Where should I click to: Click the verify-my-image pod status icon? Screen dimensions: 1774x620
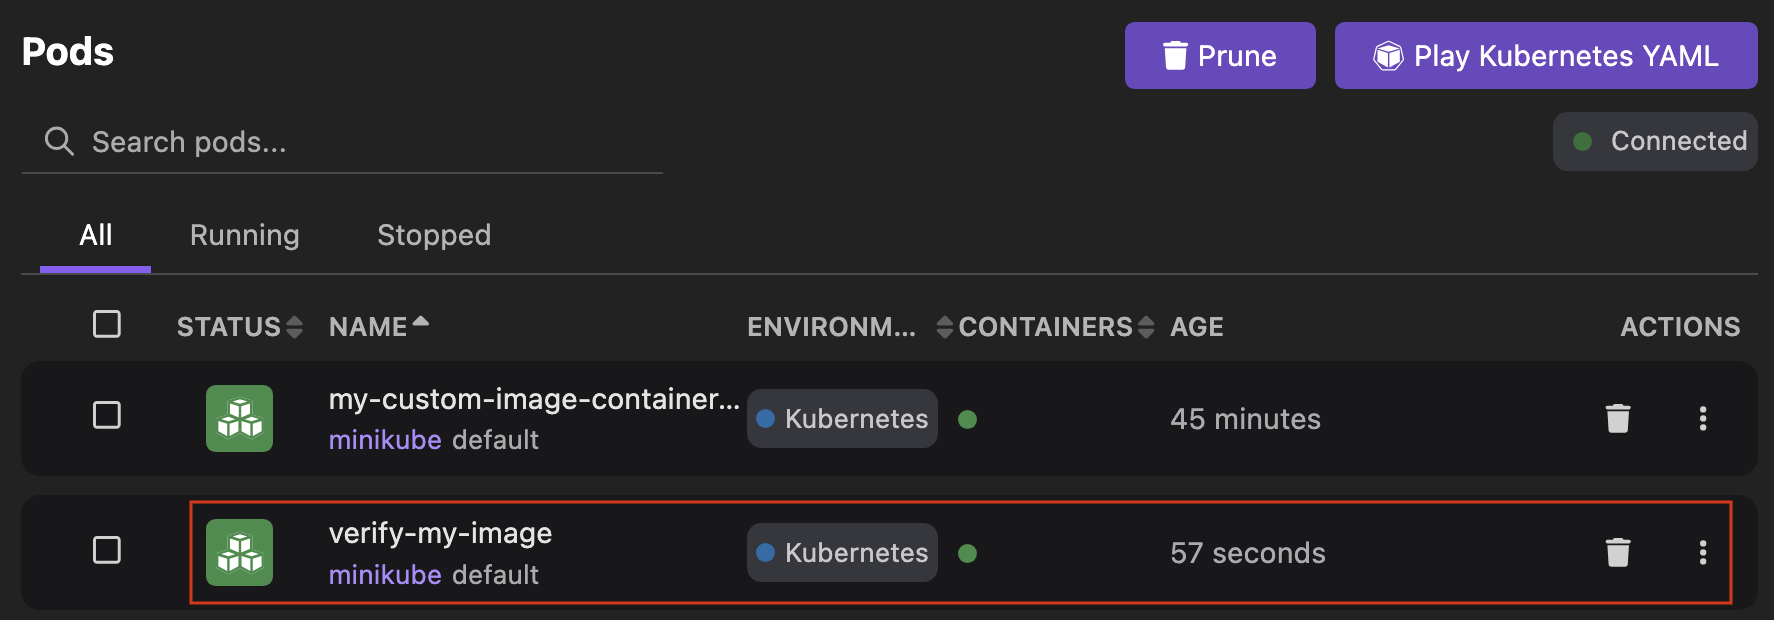(239, 552)
